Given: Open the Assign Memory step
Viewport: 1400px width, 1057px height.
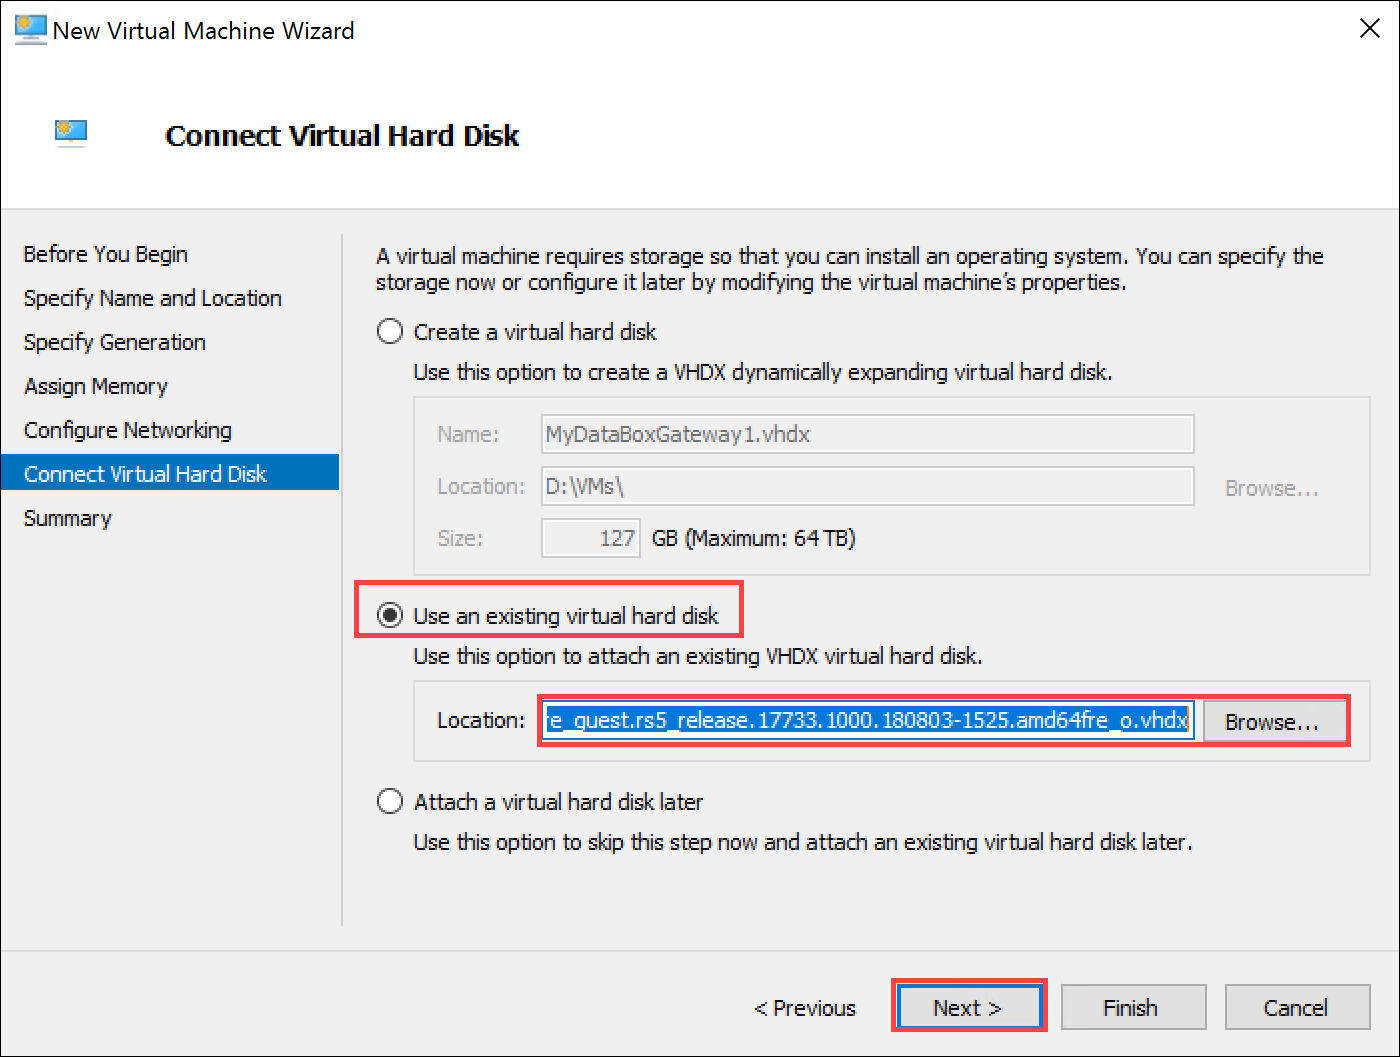Looking at the screenshot, I should point(95,386).
